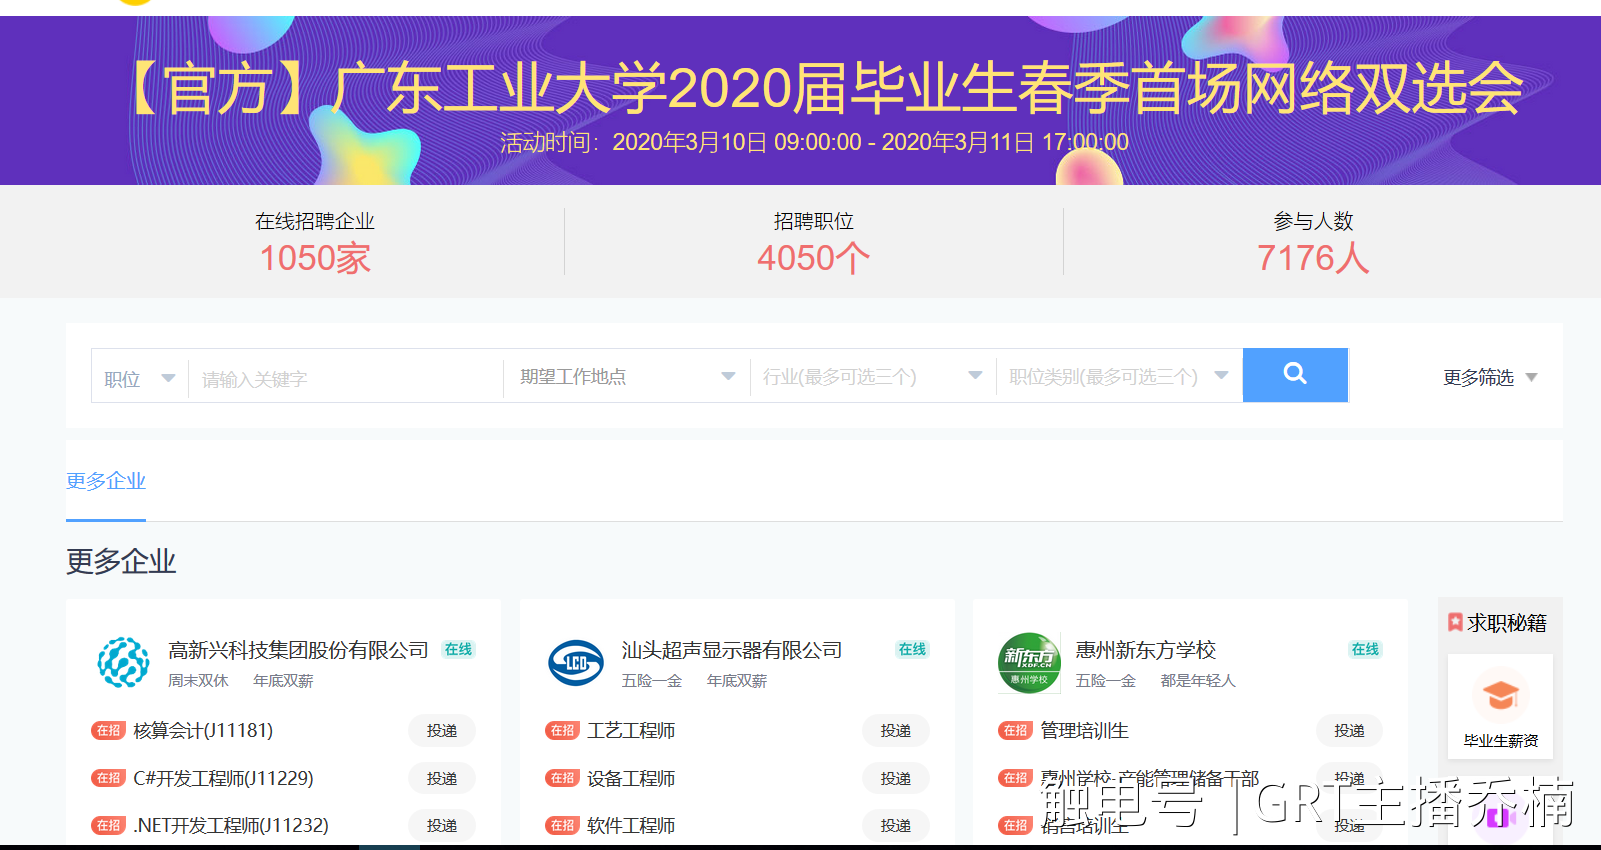Viewport: 1601px width, 850px height.
Task: Apply with 投递 for 设备工程师
Action: click(x=895, y=778)
